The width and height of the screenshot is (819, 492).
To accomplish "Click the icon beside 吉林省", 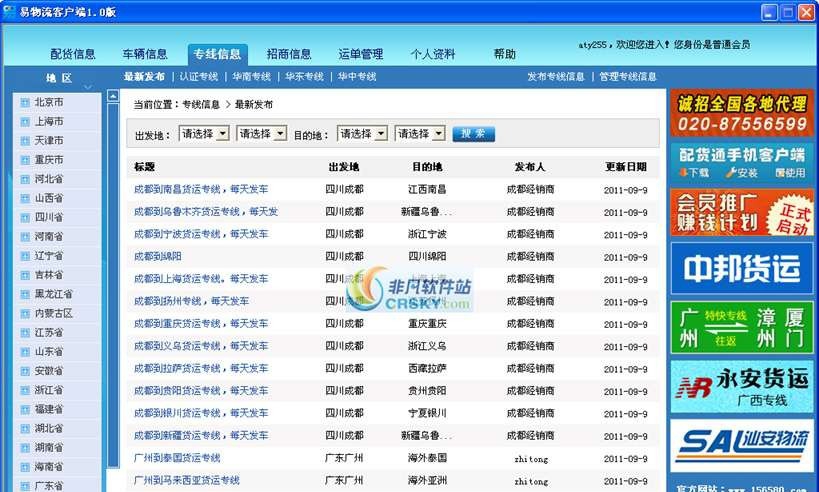I will 25,275.
